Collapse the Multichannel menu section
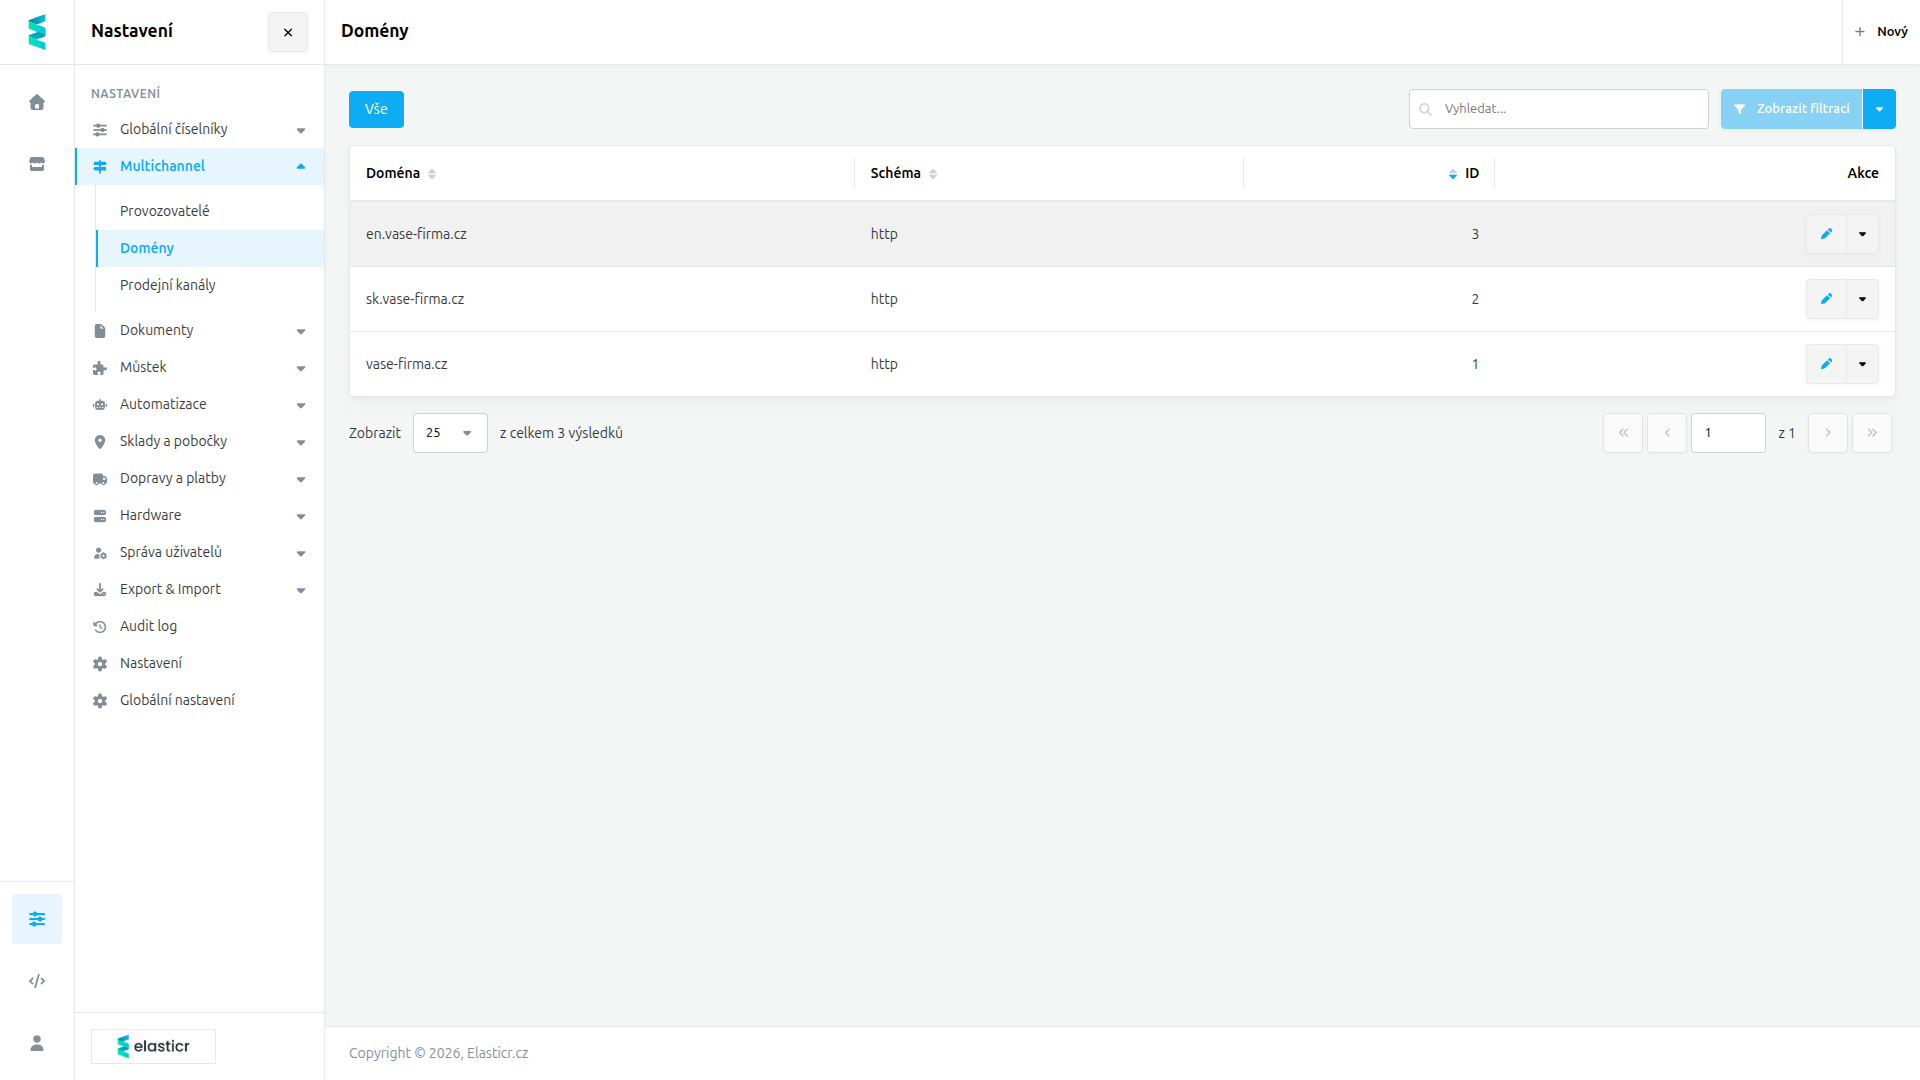Viewport: 1920px width, 1080px height. (x=199, y=166)
